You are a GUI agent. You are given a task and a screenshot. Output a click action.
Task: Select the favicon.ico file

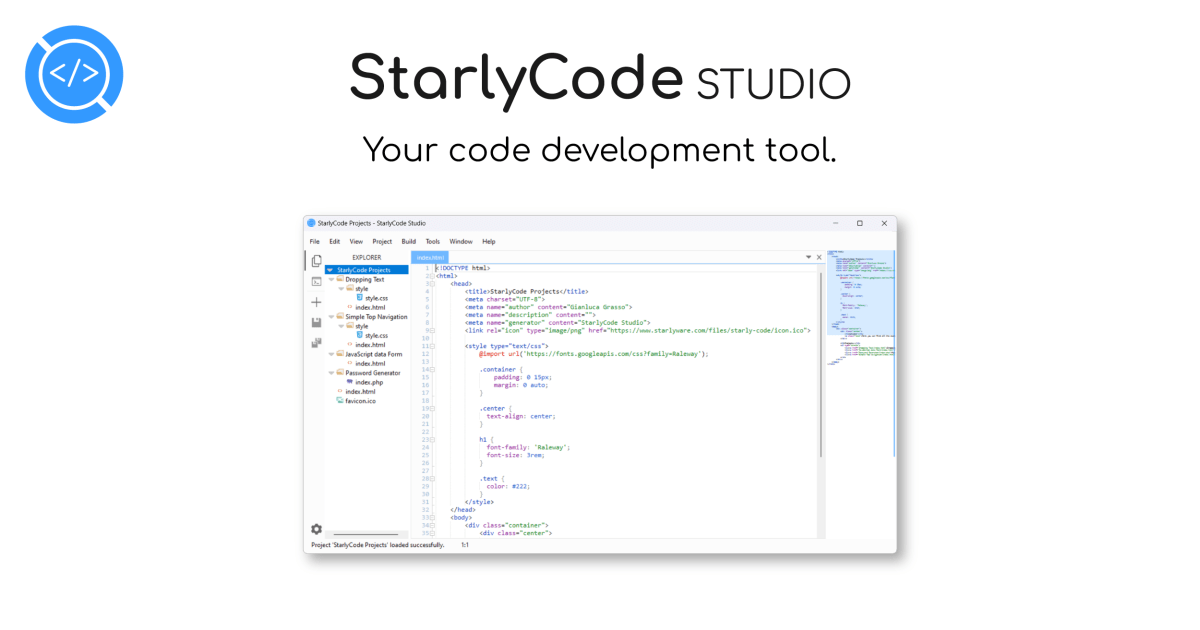[x=360, y=401]
